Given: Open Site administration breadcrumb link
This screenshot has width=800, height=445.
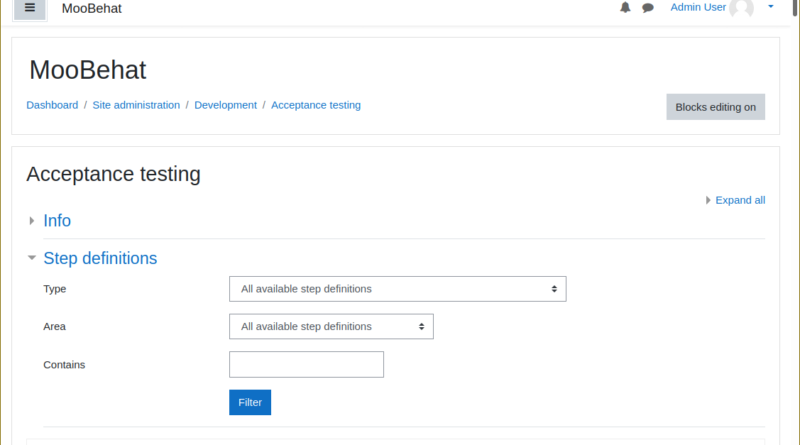Looking at the screenshot, I should pos(136,105).
